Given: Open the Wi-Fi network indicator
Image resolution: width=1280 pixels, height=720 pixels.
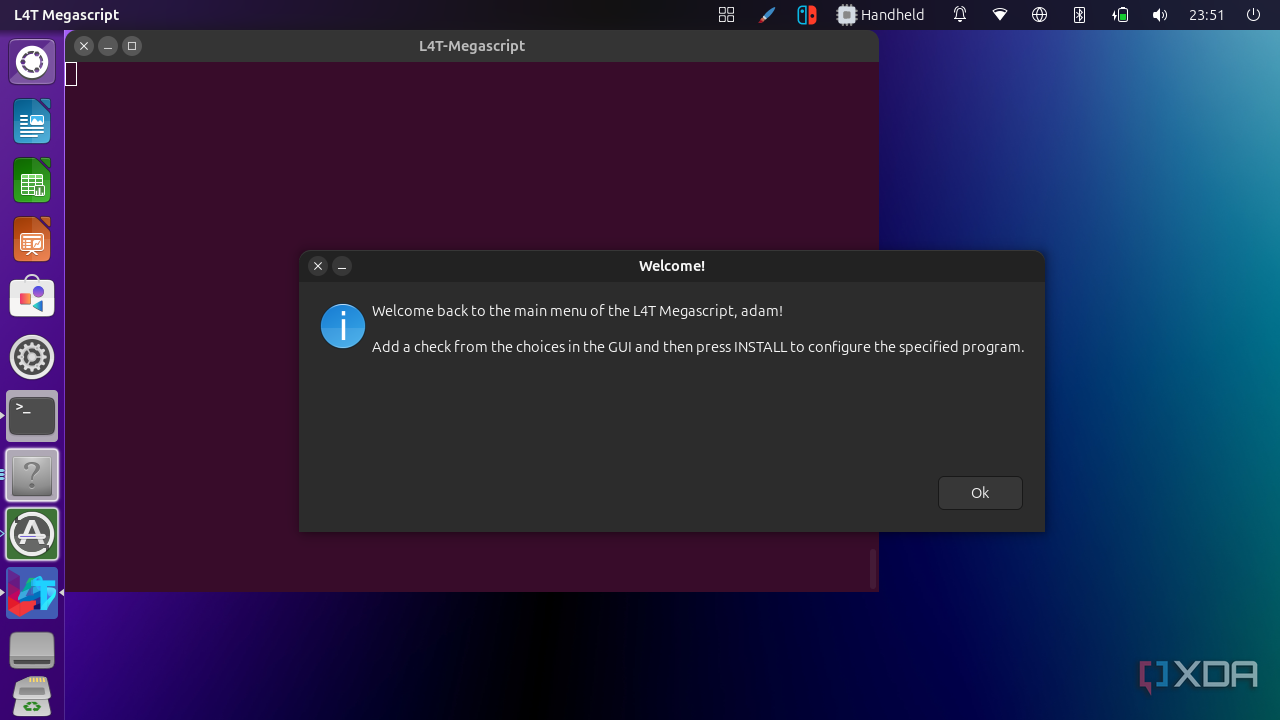Looking at the screenshot, I should 1000,15.
